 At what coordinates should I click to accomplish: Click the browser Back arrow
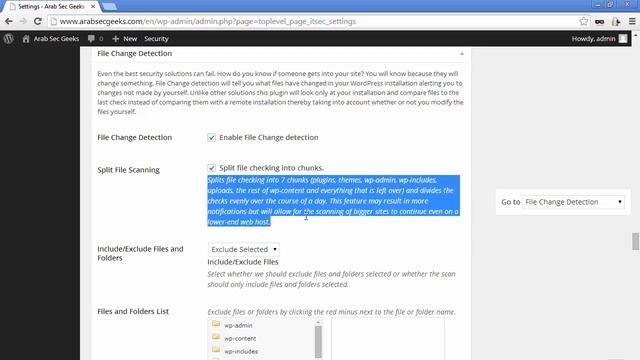tap(9, 21)
